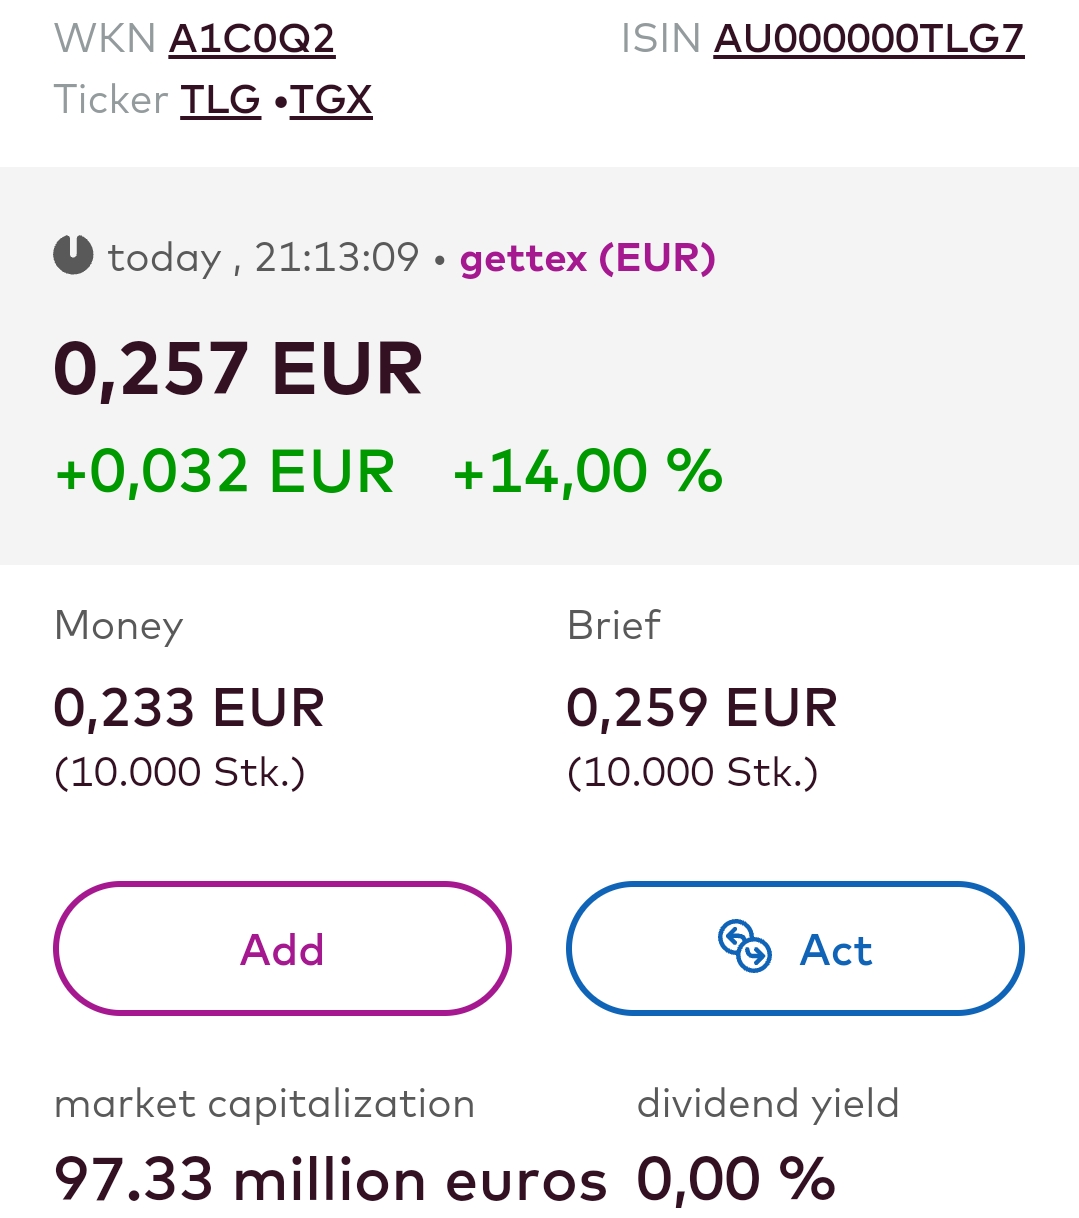Click the +0,032 EUR price change
The image size is (1079, 1218).
pyautogui.click(x=225, y=472)
